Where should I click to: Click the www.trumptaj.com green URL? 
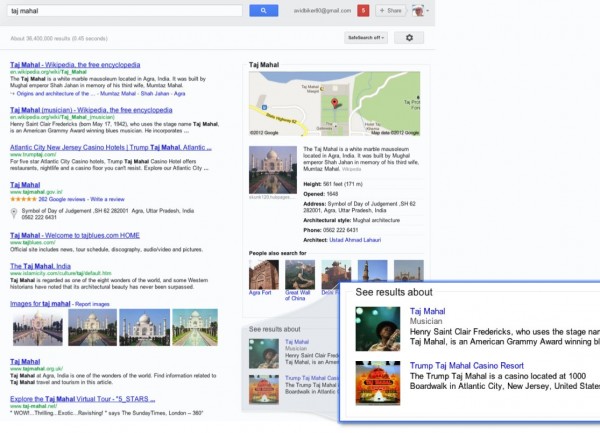[x=33, y=155]
